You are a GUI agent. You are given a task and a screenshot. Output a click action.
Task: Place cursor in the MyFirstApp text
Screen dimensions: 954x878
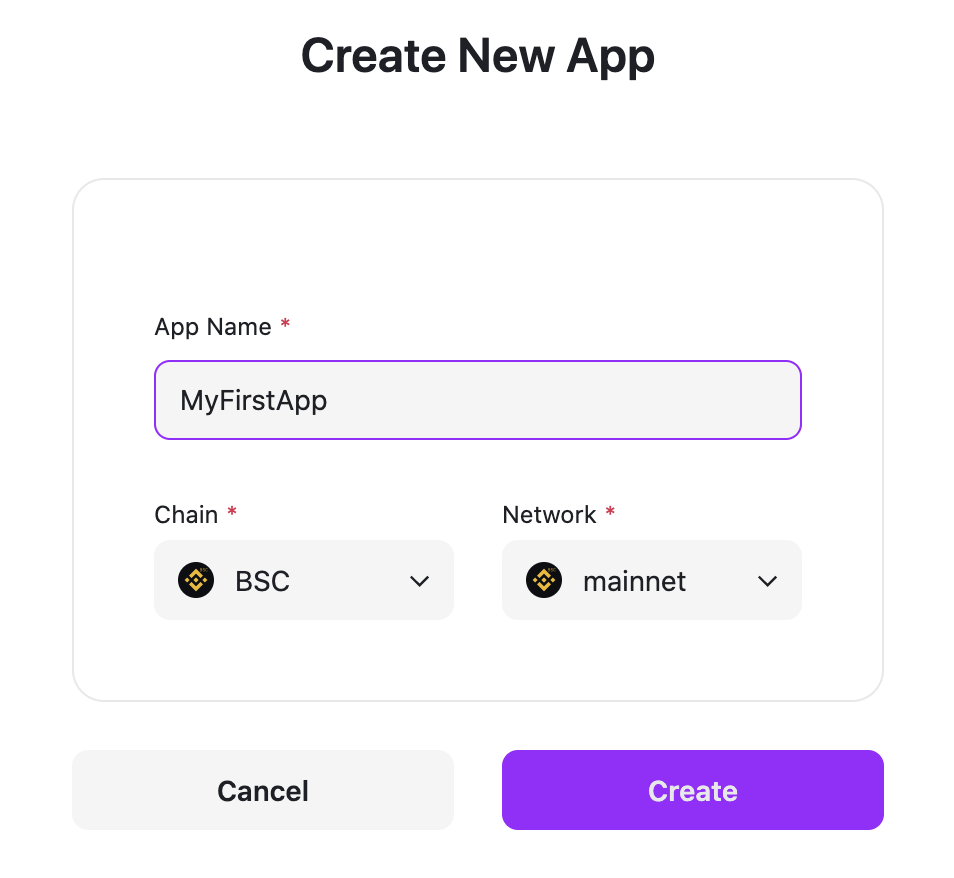tap(254, 401)
